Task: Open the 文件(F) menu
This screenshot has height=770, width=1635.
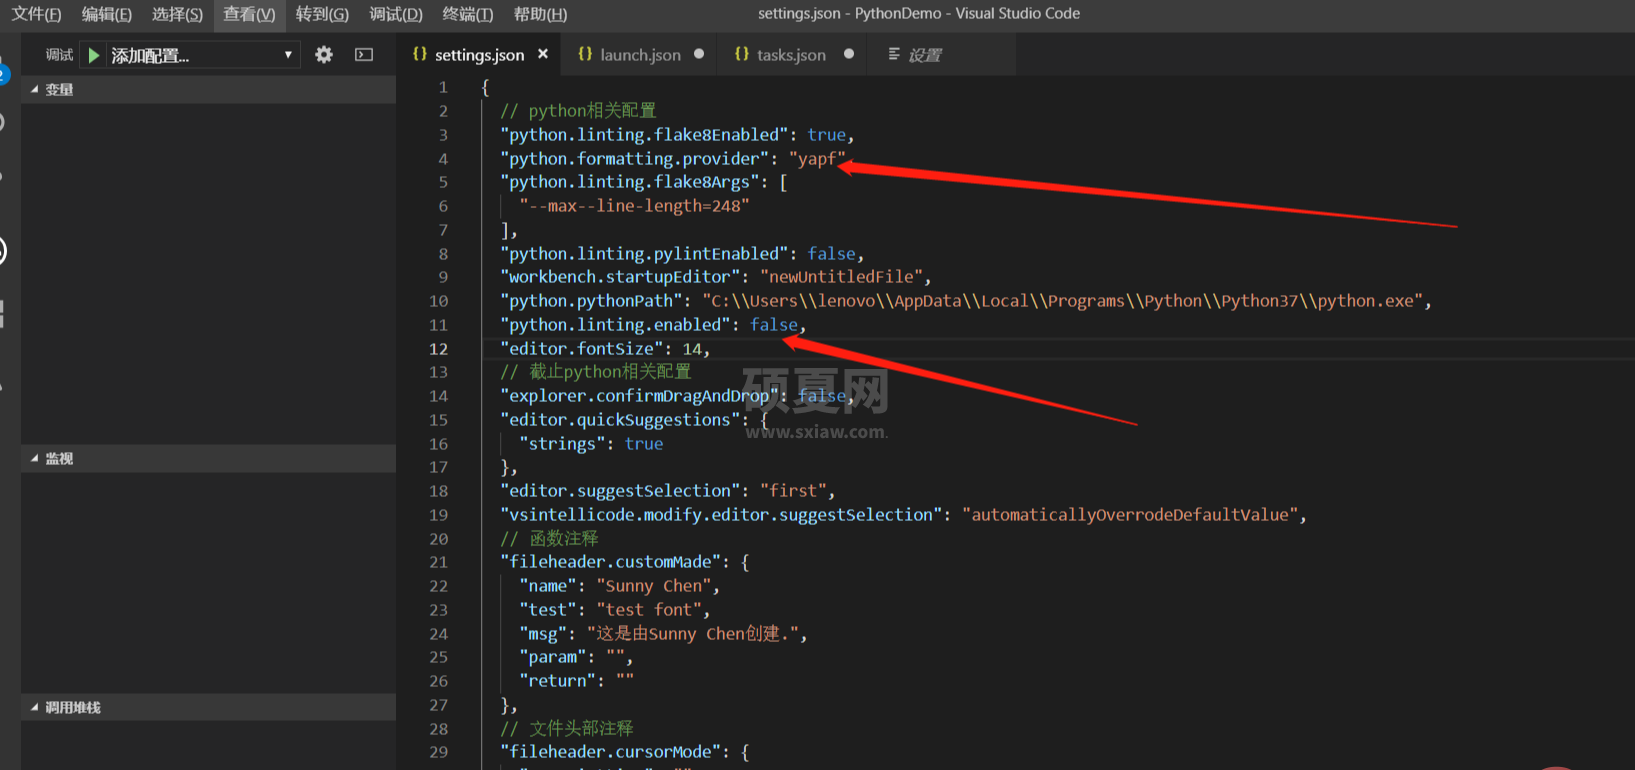Action: point(36,14)
